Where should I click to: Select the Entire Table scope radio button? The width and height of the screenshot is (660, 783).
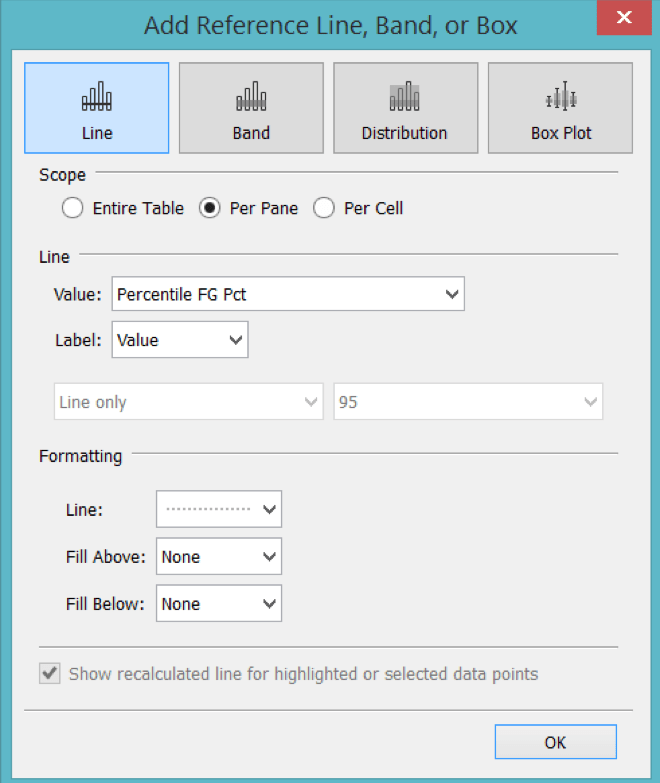coord(72,209)
